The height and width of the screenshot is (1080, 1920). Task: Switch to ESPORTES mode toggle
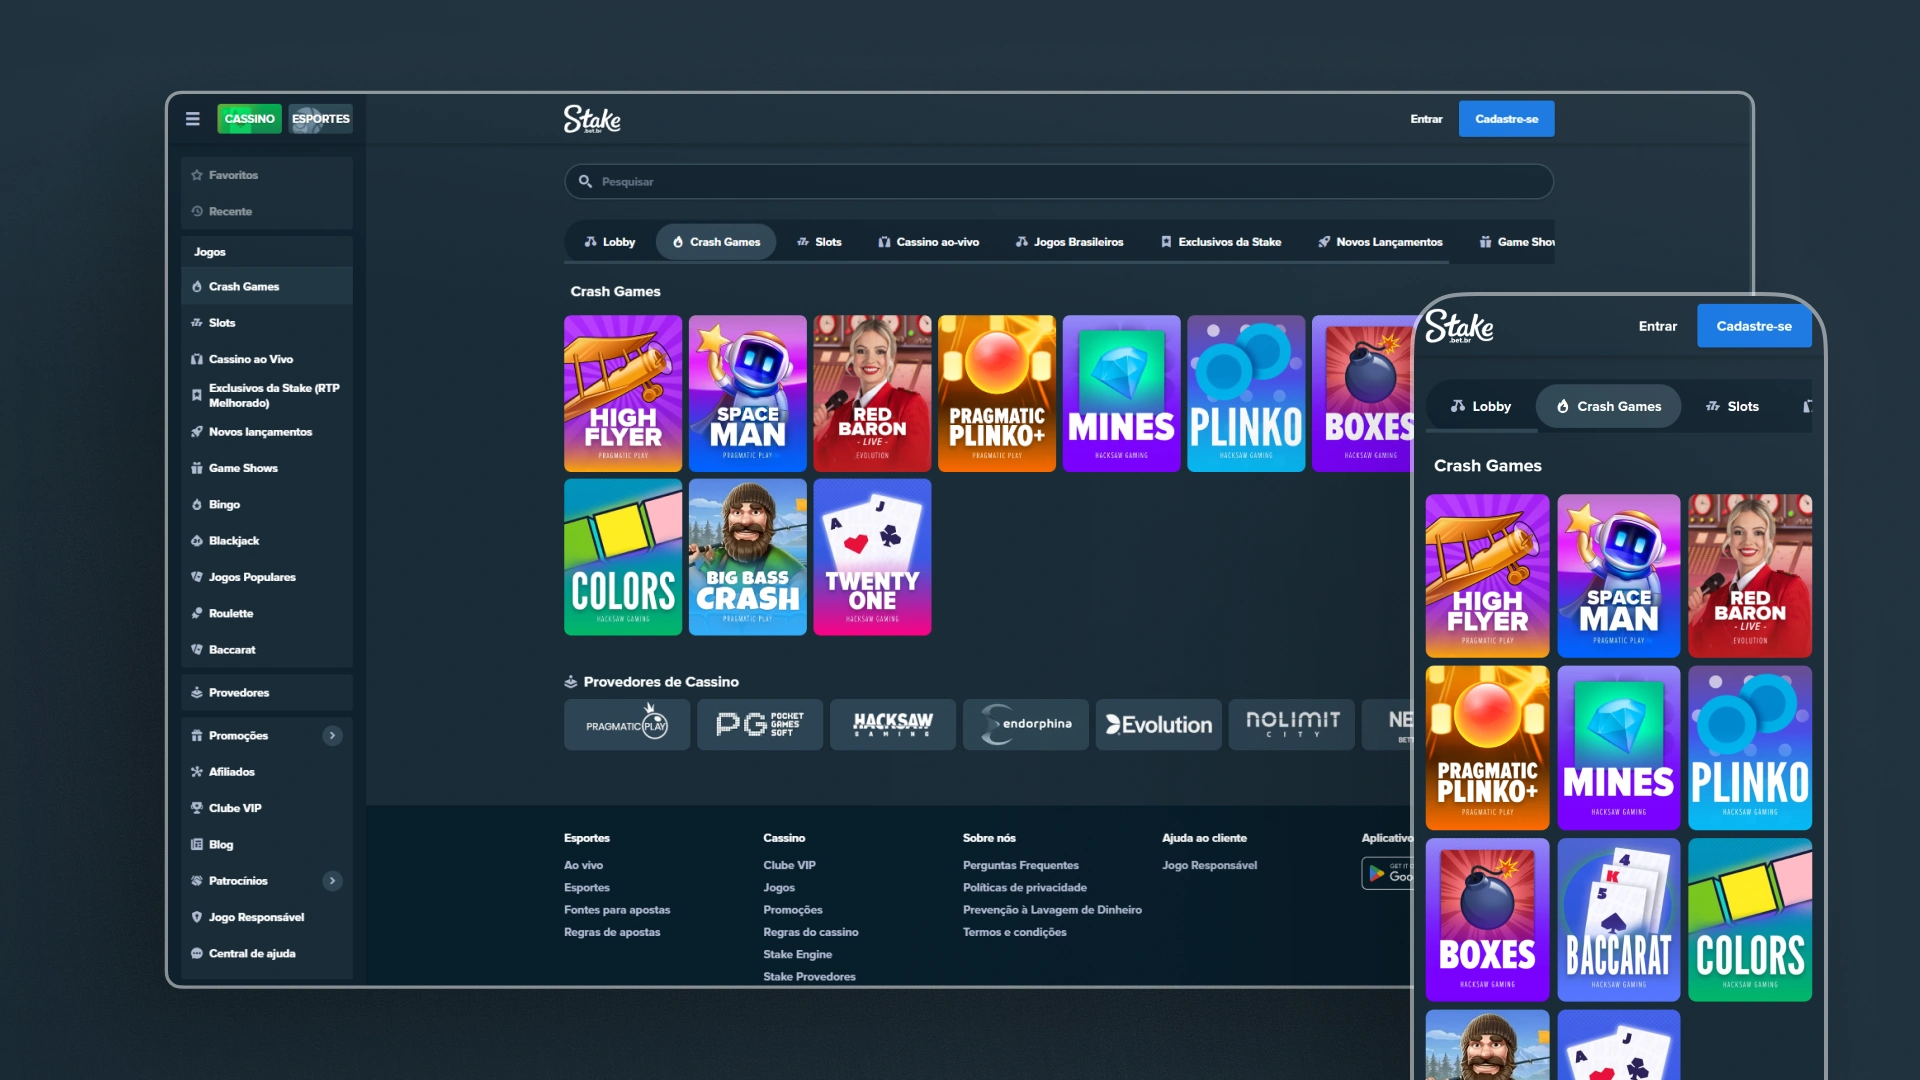tap(320, 119)
